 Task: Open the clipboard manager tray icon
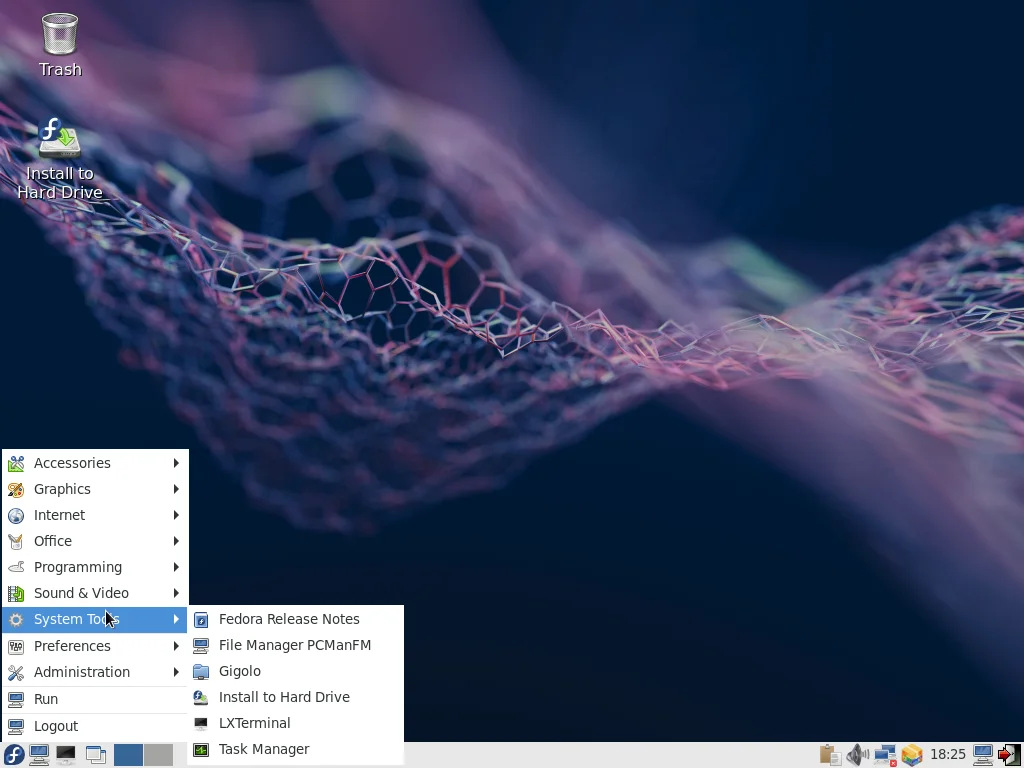click(830, 755)
